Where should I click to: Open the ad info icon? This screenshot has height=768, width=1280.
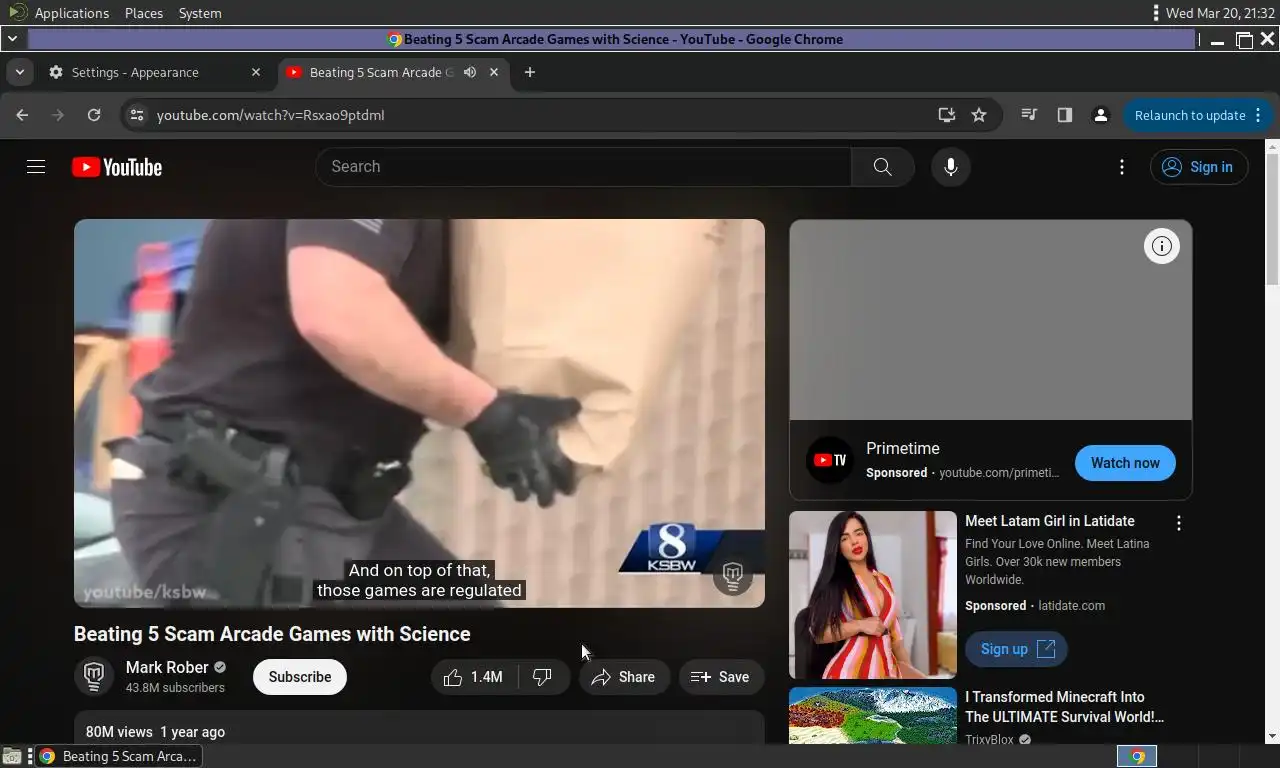1161,246
